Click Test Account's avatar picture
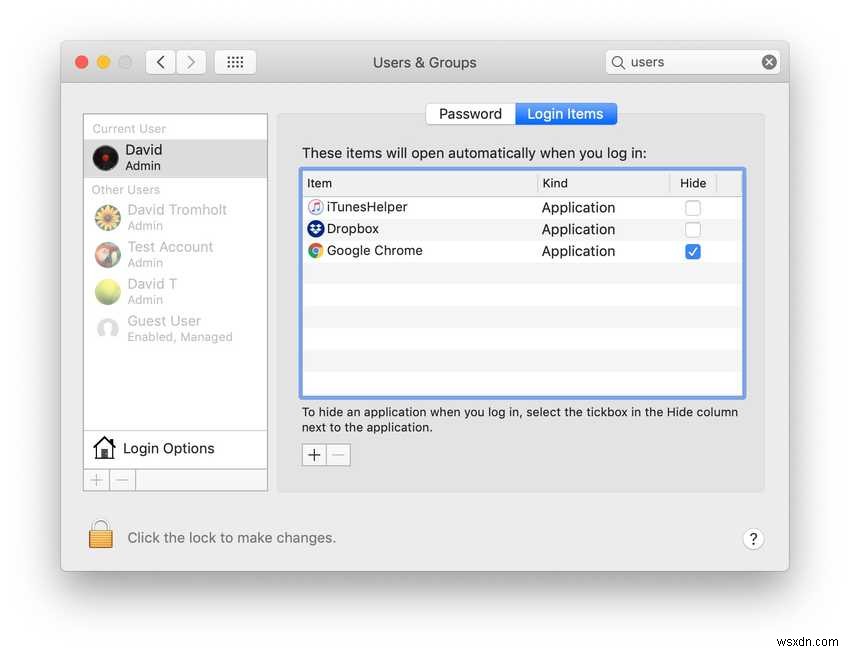 click(x=108, y=255)
